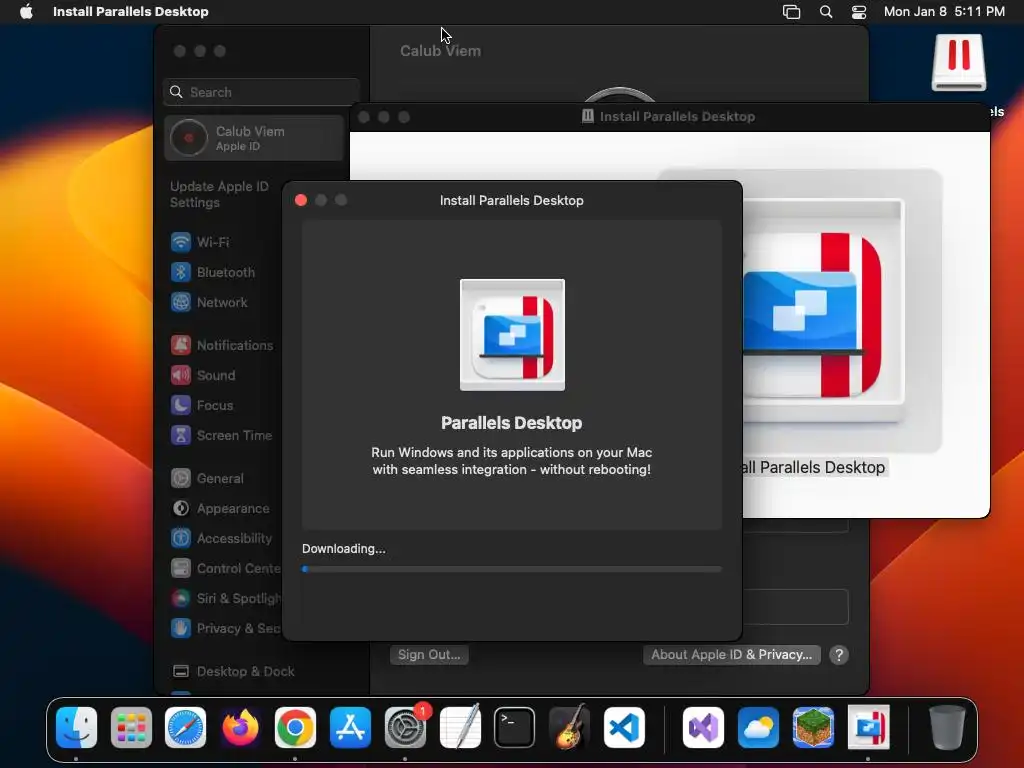Screen dimensions: 1024x768
Task: Click the Install Parallels Desktop label in Finder window
Action: click(x=813, y=468)
